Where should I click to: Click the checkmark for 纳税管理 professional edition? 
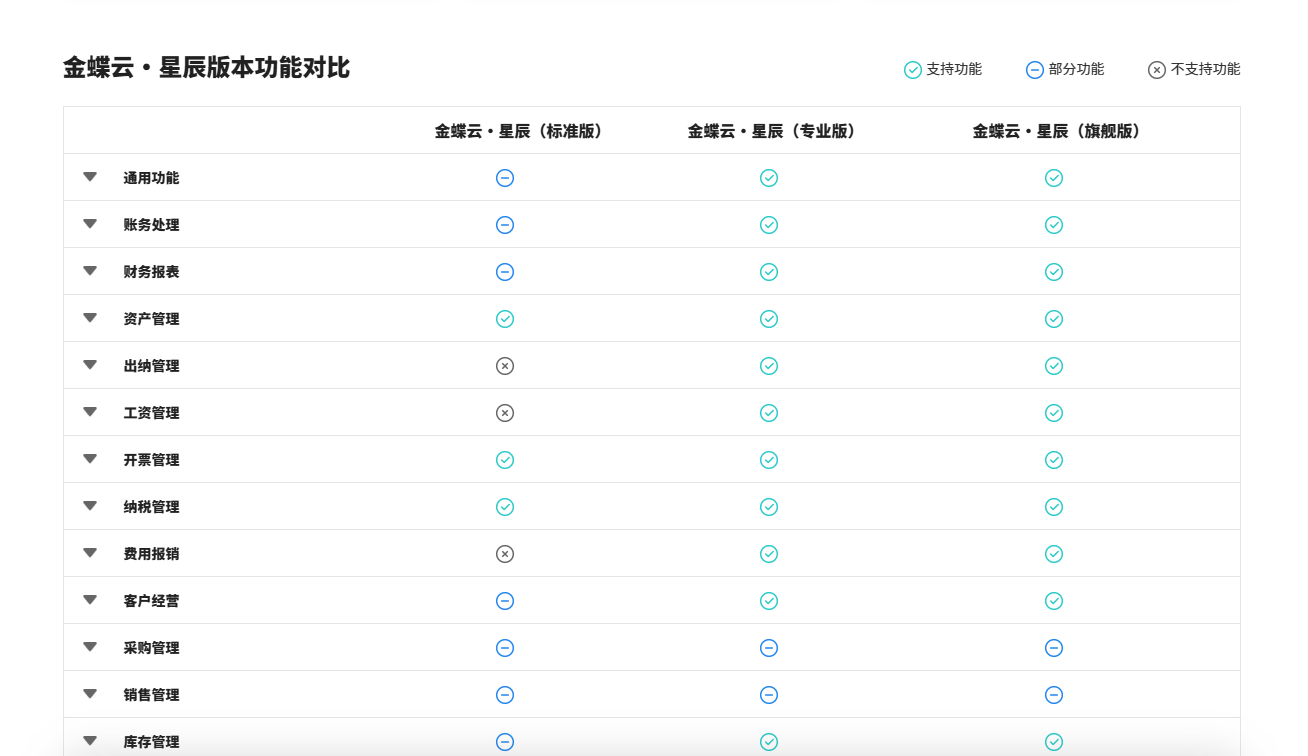coord(769,506)
